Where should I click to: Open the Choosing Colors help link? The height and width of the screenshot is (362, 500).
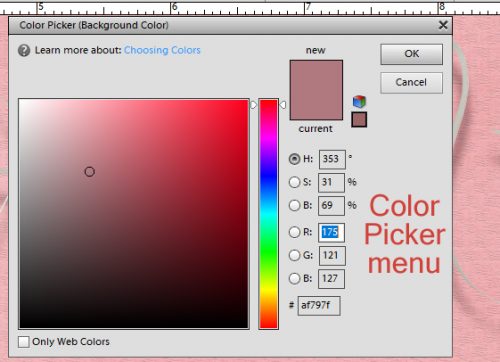click(162, 50)
